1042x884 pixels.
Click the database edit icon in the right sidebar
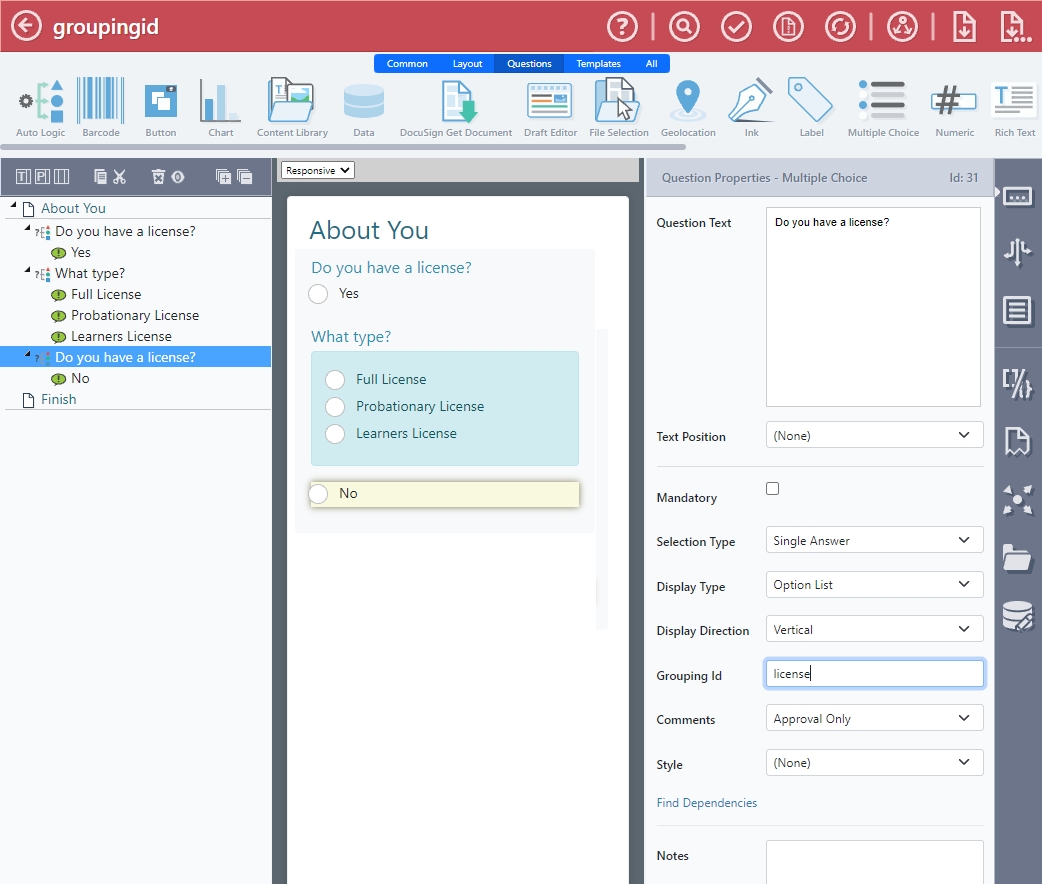1017,616
